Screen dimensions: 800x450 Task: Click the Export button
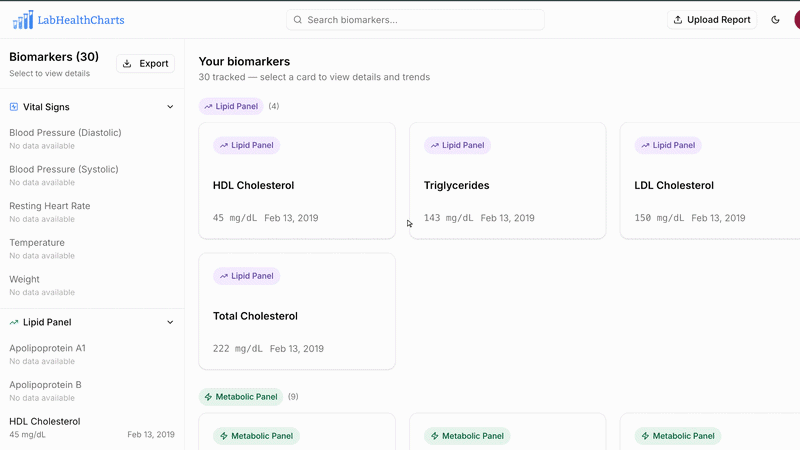point(145,63)
